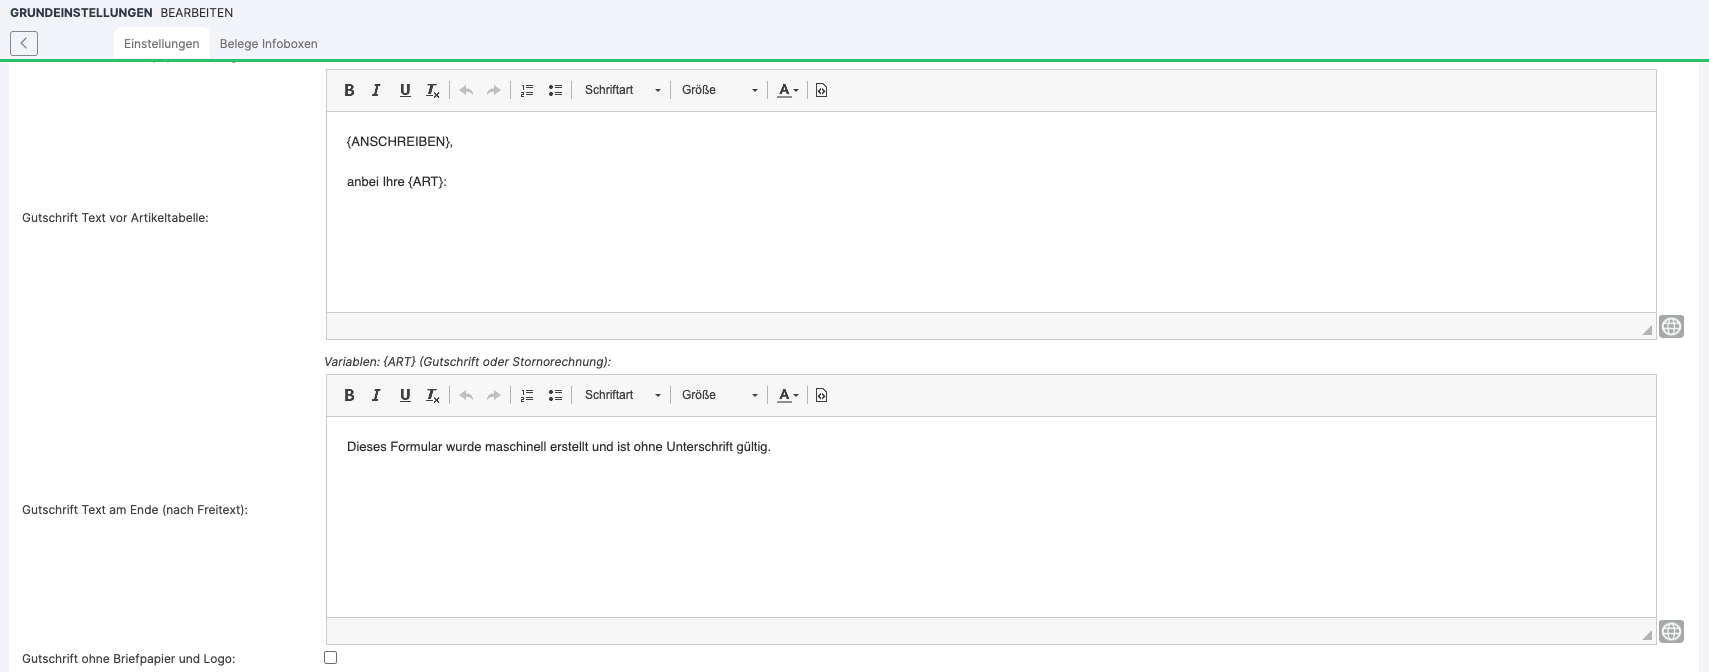1709x672 pixels.
Task: Go back using the left arrow button
Action: (x=24, y=43)
